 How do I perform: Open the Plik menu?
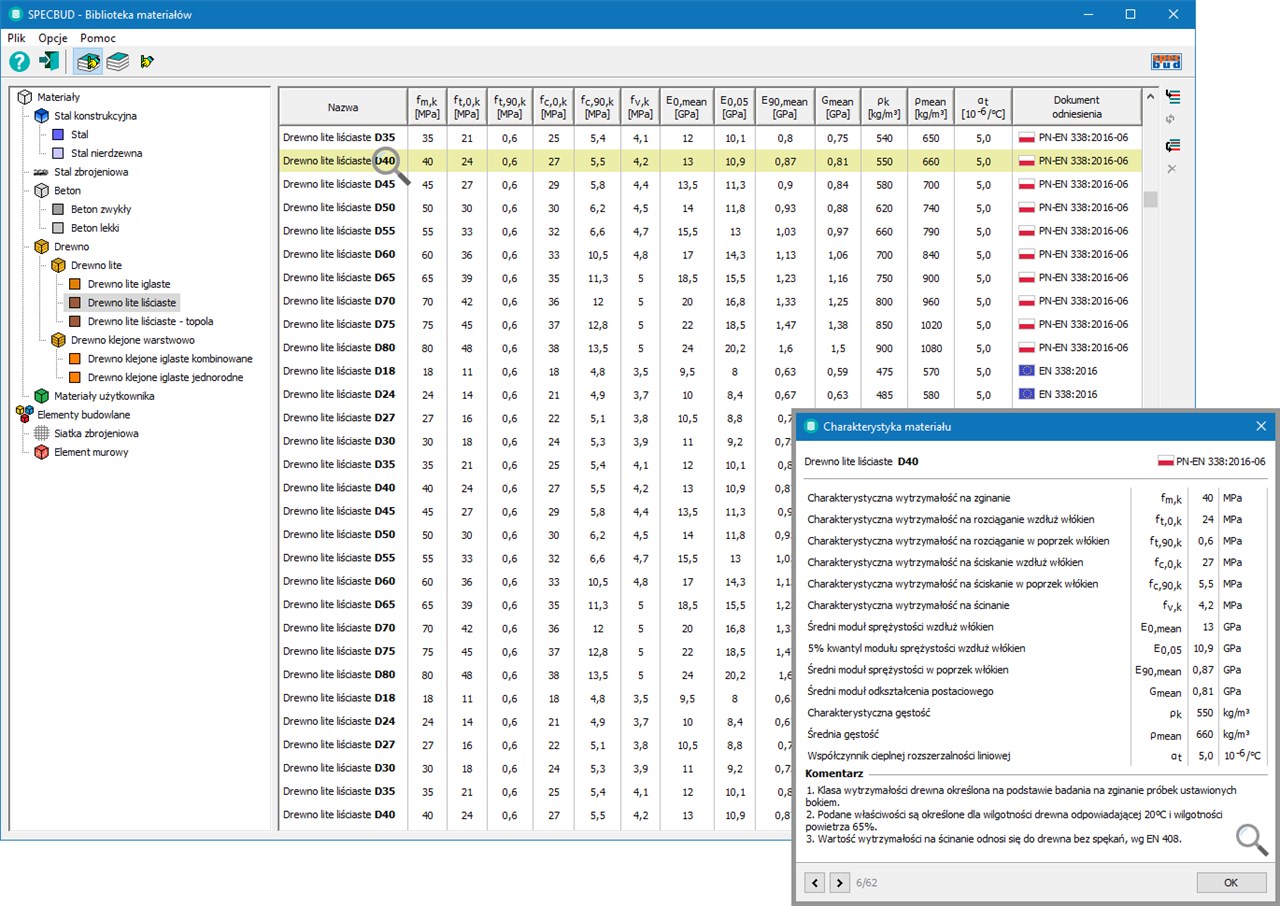point(17,38)
